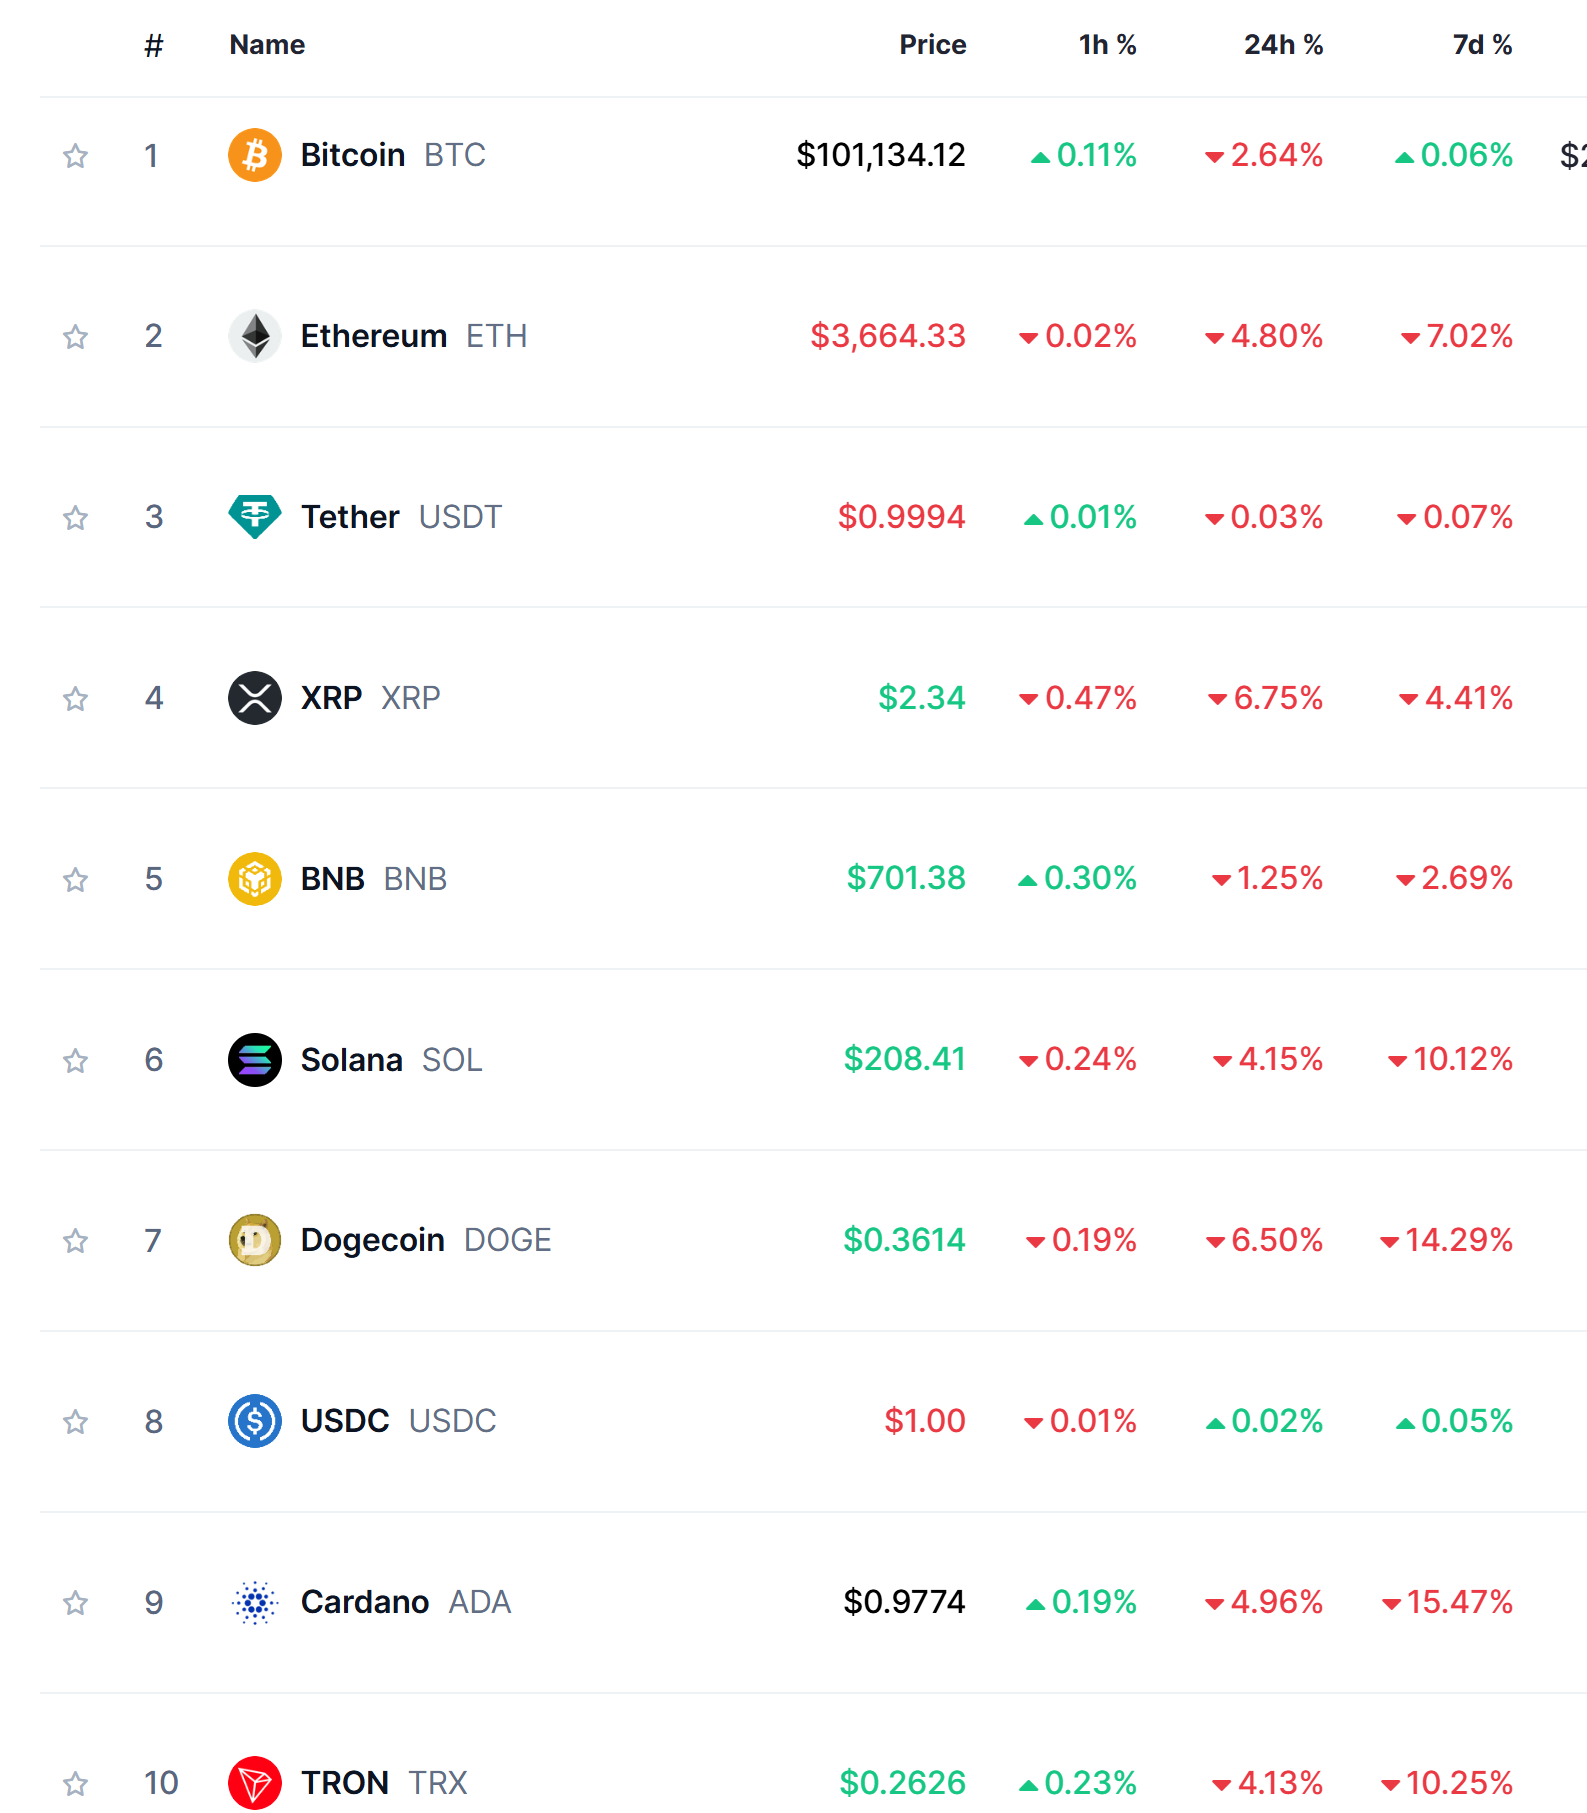This screenshot has height=1813, width=1587.
Task: Click the XRP logo icon
Action: pos(256,698)
